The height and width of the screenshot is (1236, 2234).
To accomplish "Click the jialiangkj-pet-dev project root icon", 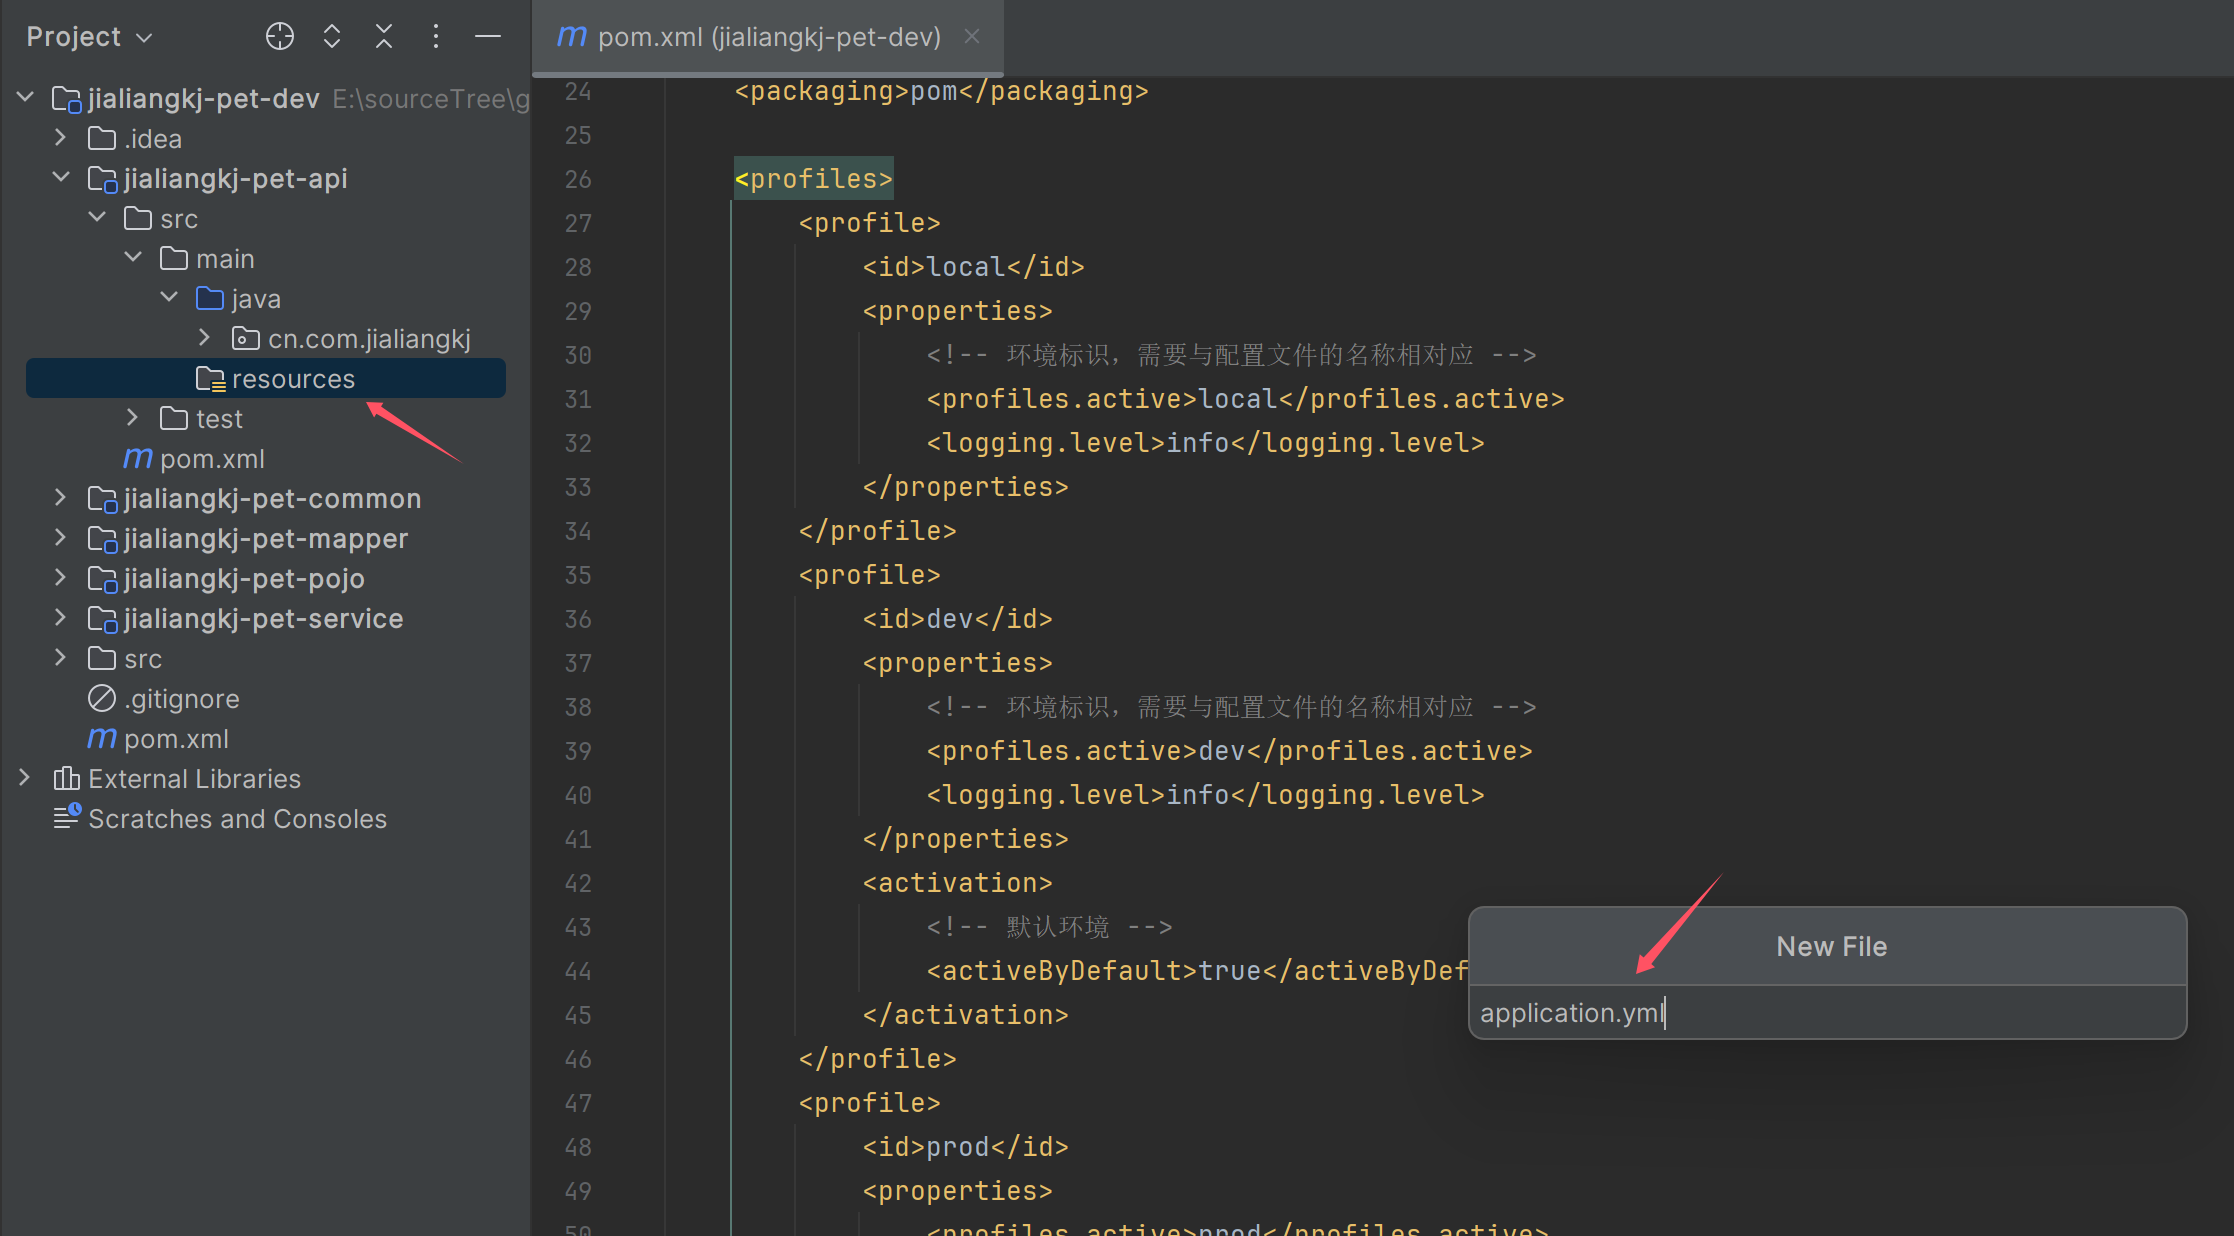I will coord(66,98).
